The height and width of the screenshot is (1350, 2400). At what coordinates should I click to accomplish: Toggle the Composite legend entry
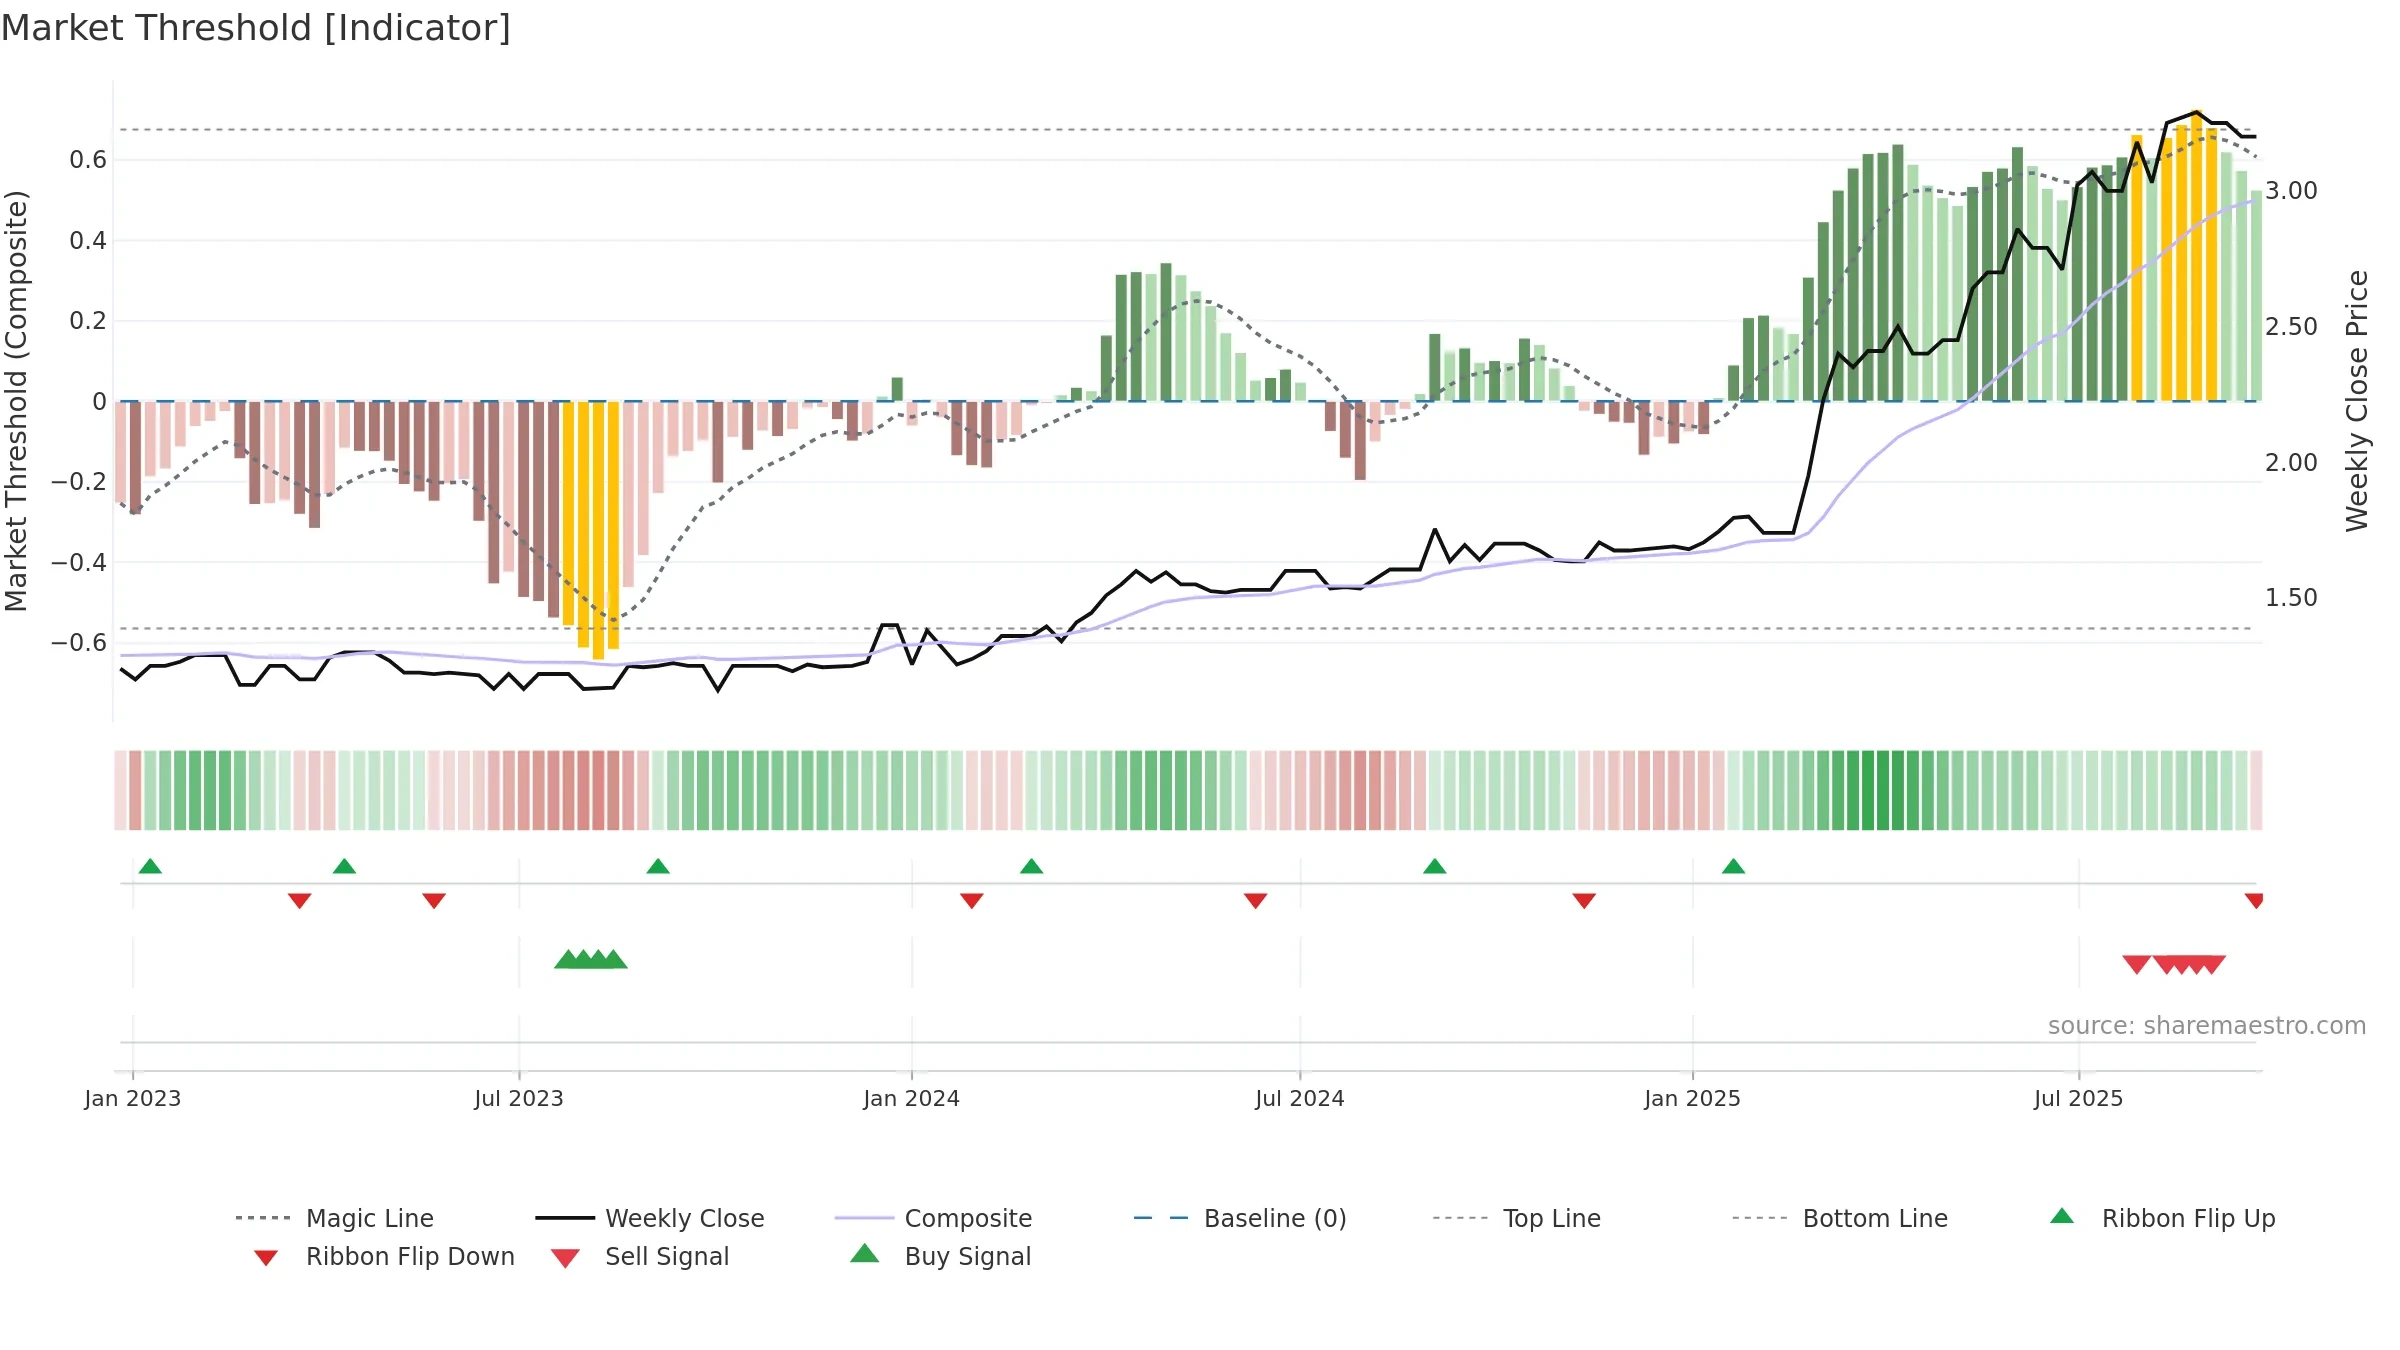933,1218
